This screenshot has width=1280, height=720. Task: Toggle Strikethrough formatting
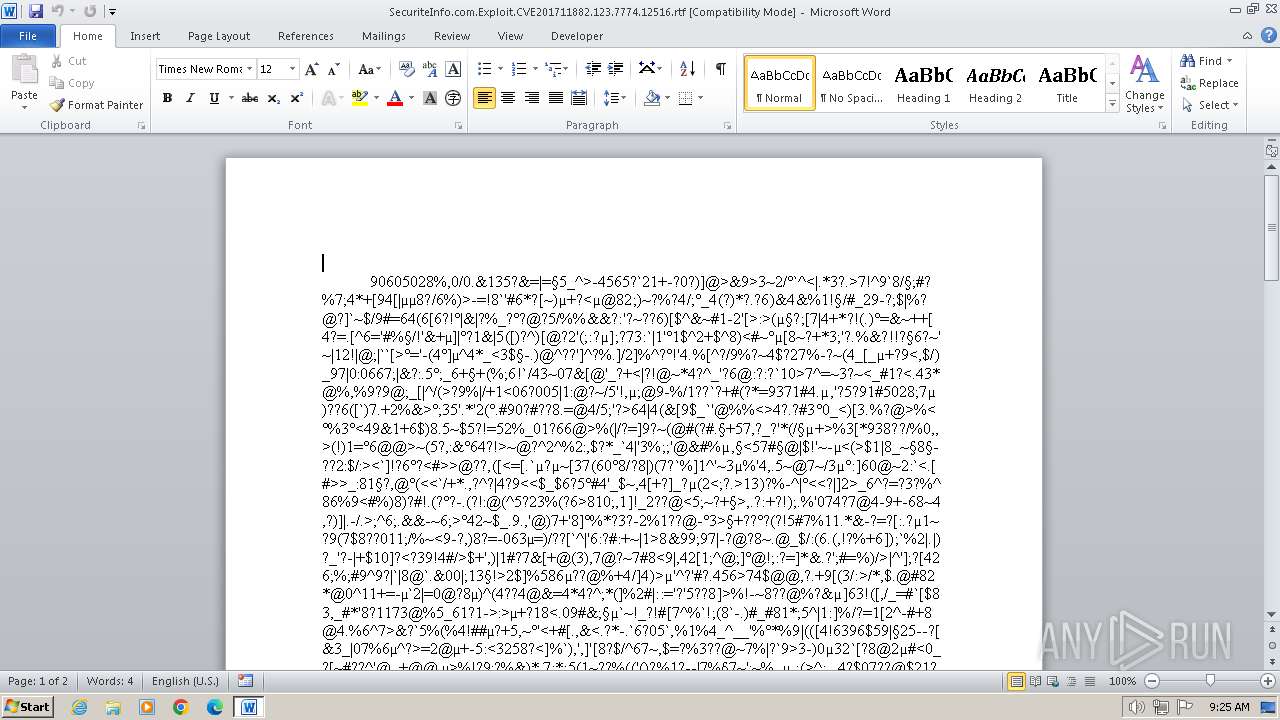(250, 98)
